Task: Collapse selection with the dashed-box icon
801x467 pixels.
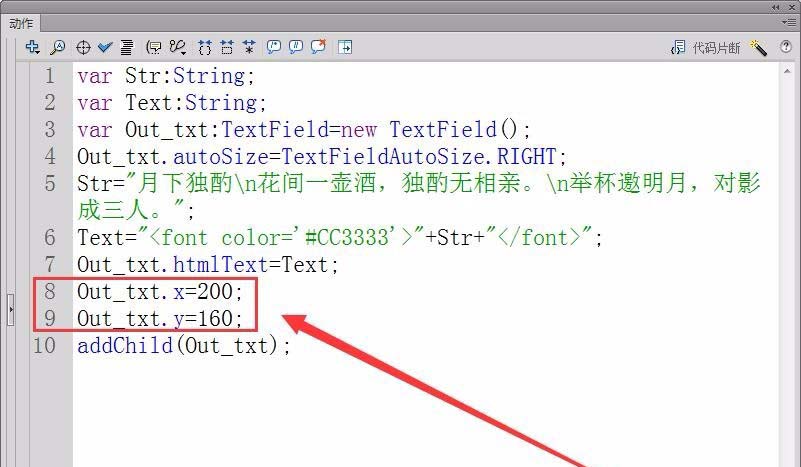Action: pos(227,48)
